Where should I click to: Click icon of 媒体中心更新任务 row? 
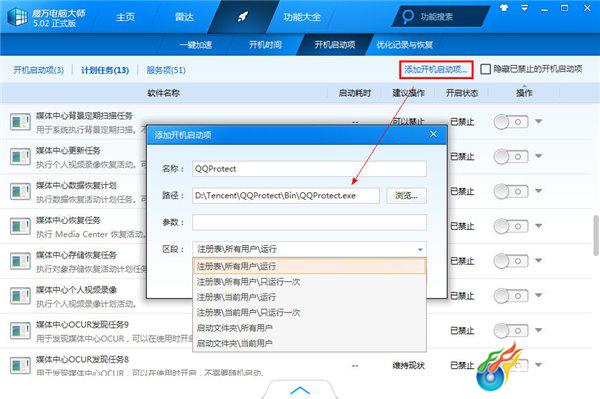click(20, 156)
